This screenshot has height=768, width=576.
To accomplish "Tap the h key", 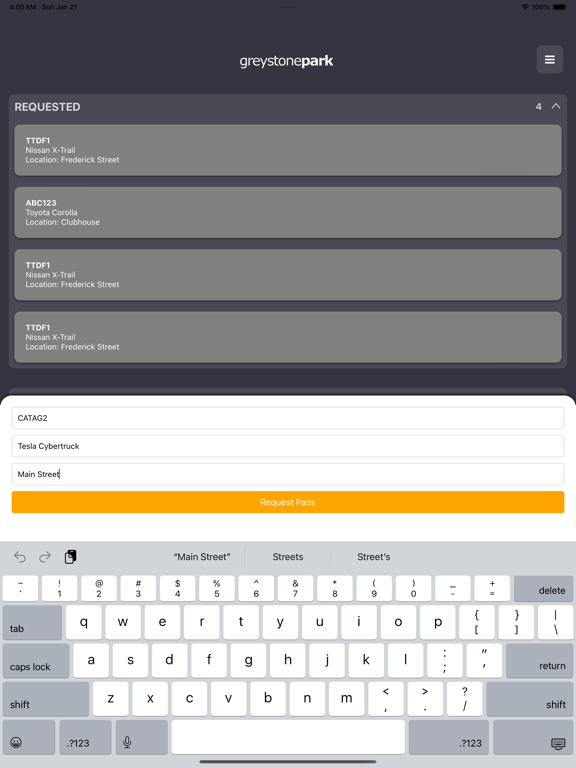I will (288, 661).
